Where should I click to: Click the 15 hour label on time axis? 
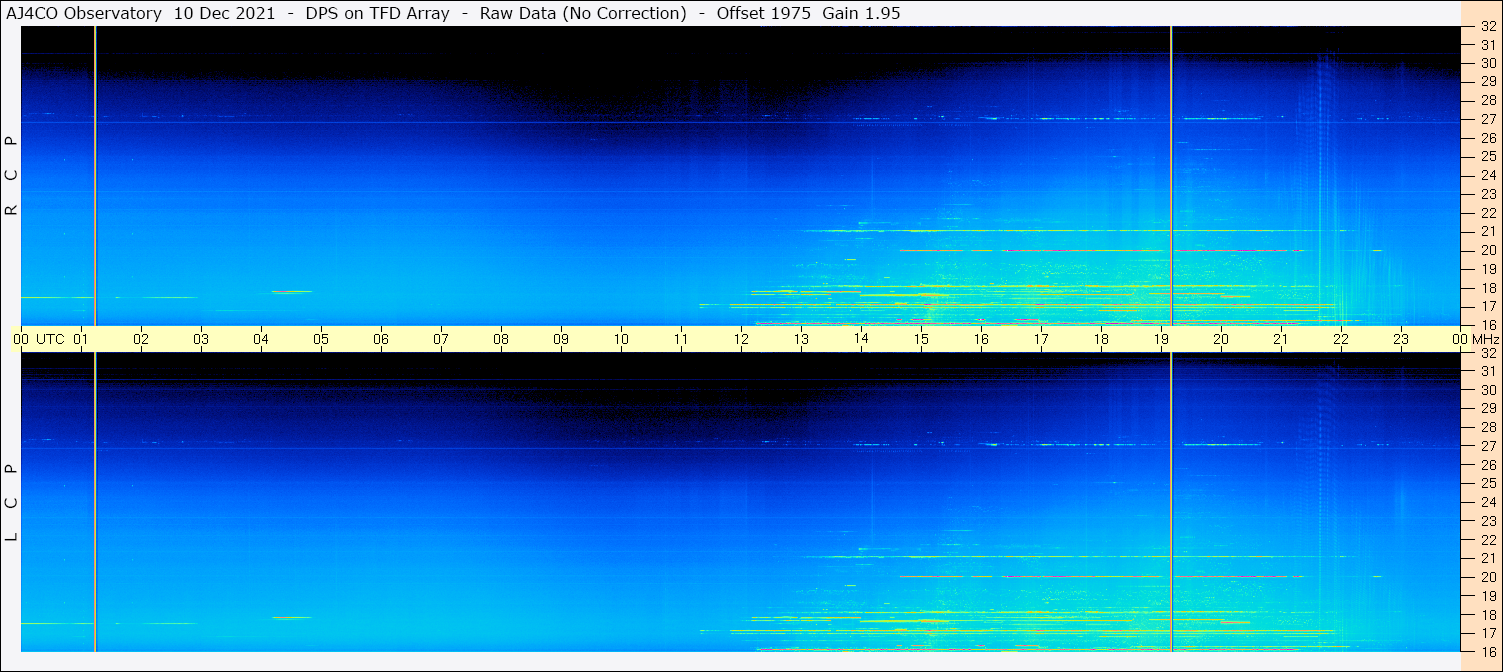click(921, 339)
